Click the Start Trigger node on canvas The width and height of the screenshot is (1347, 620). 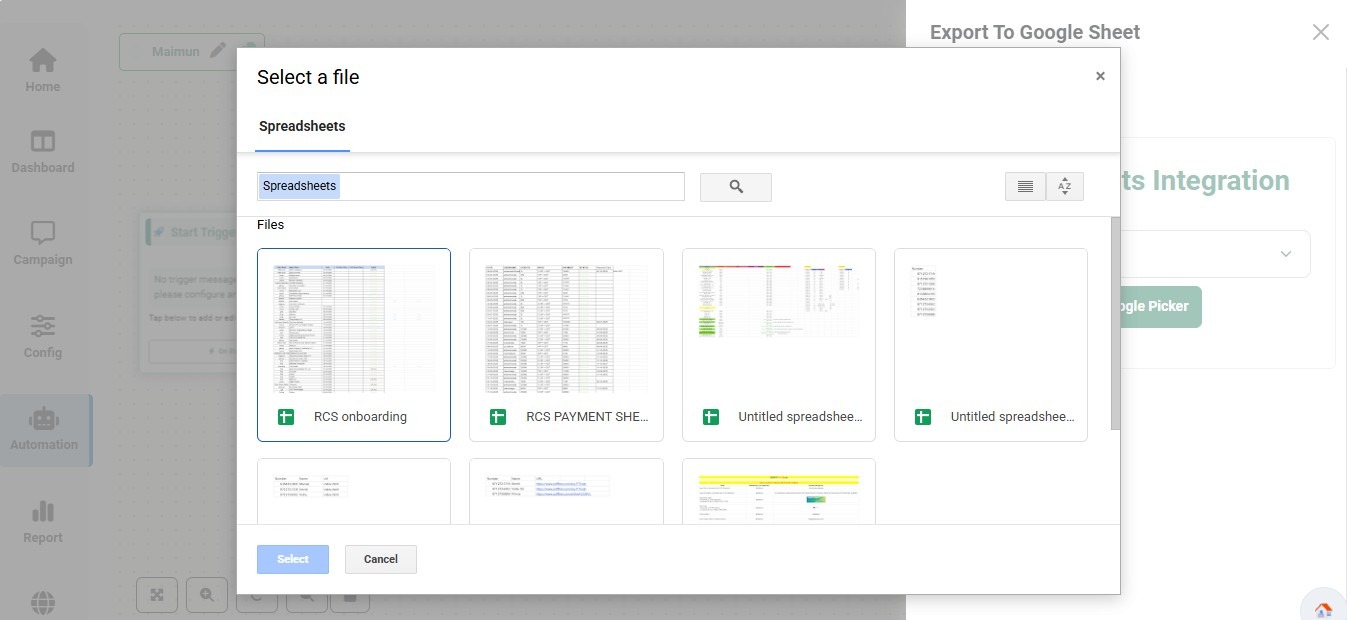click(x=191, y=292)
